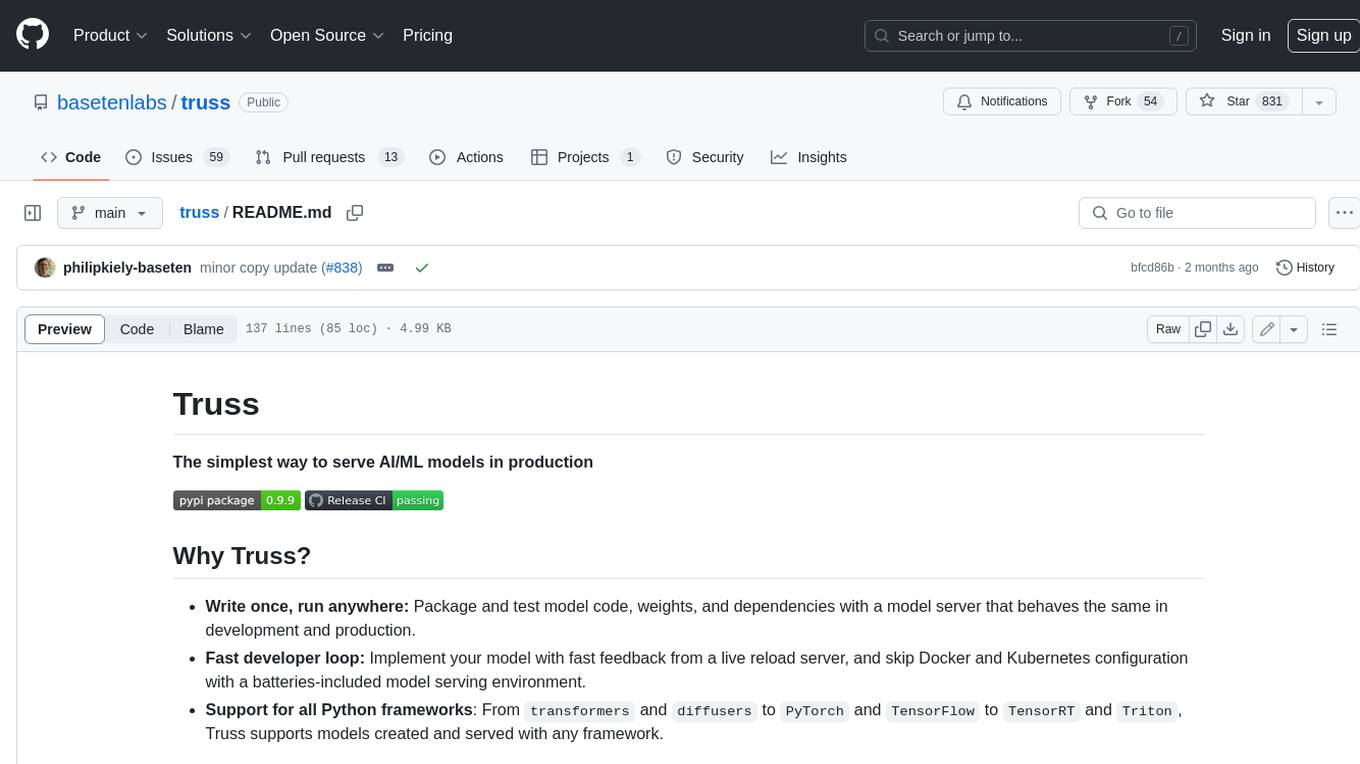Click the 'Write once, run anywhere:' text
Screen dimensions: 1360x764
[307, 606]
